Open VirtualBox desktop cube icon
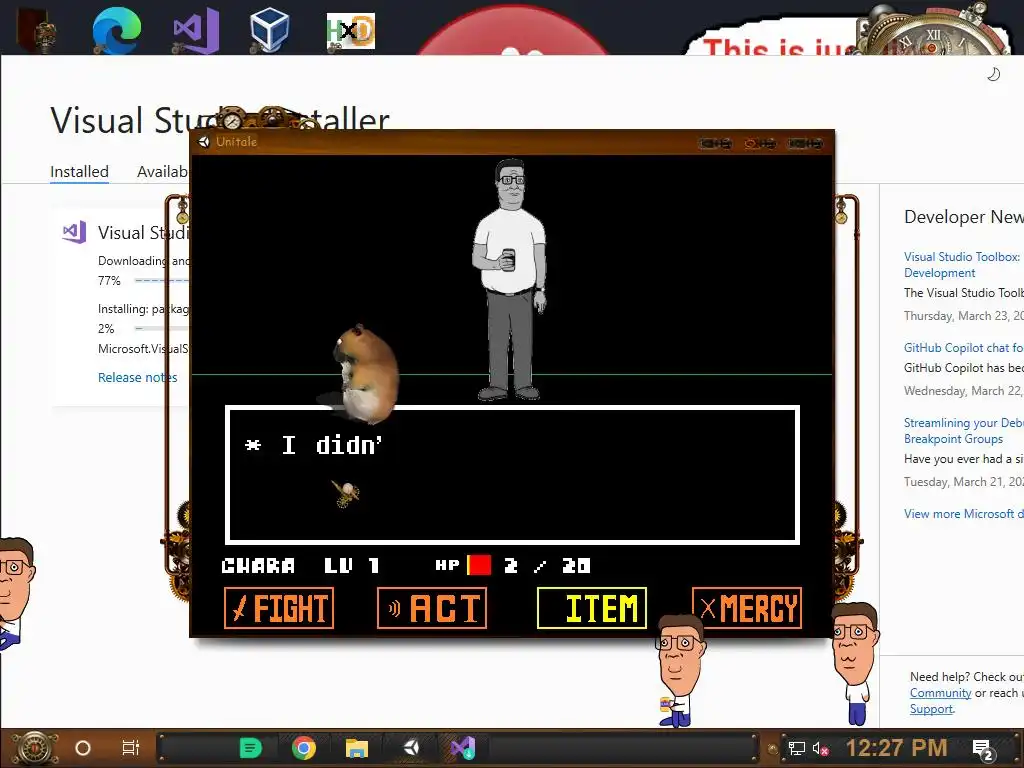Image resolution: width=1024 pixels, height=768 pixels. coord(269,30)
